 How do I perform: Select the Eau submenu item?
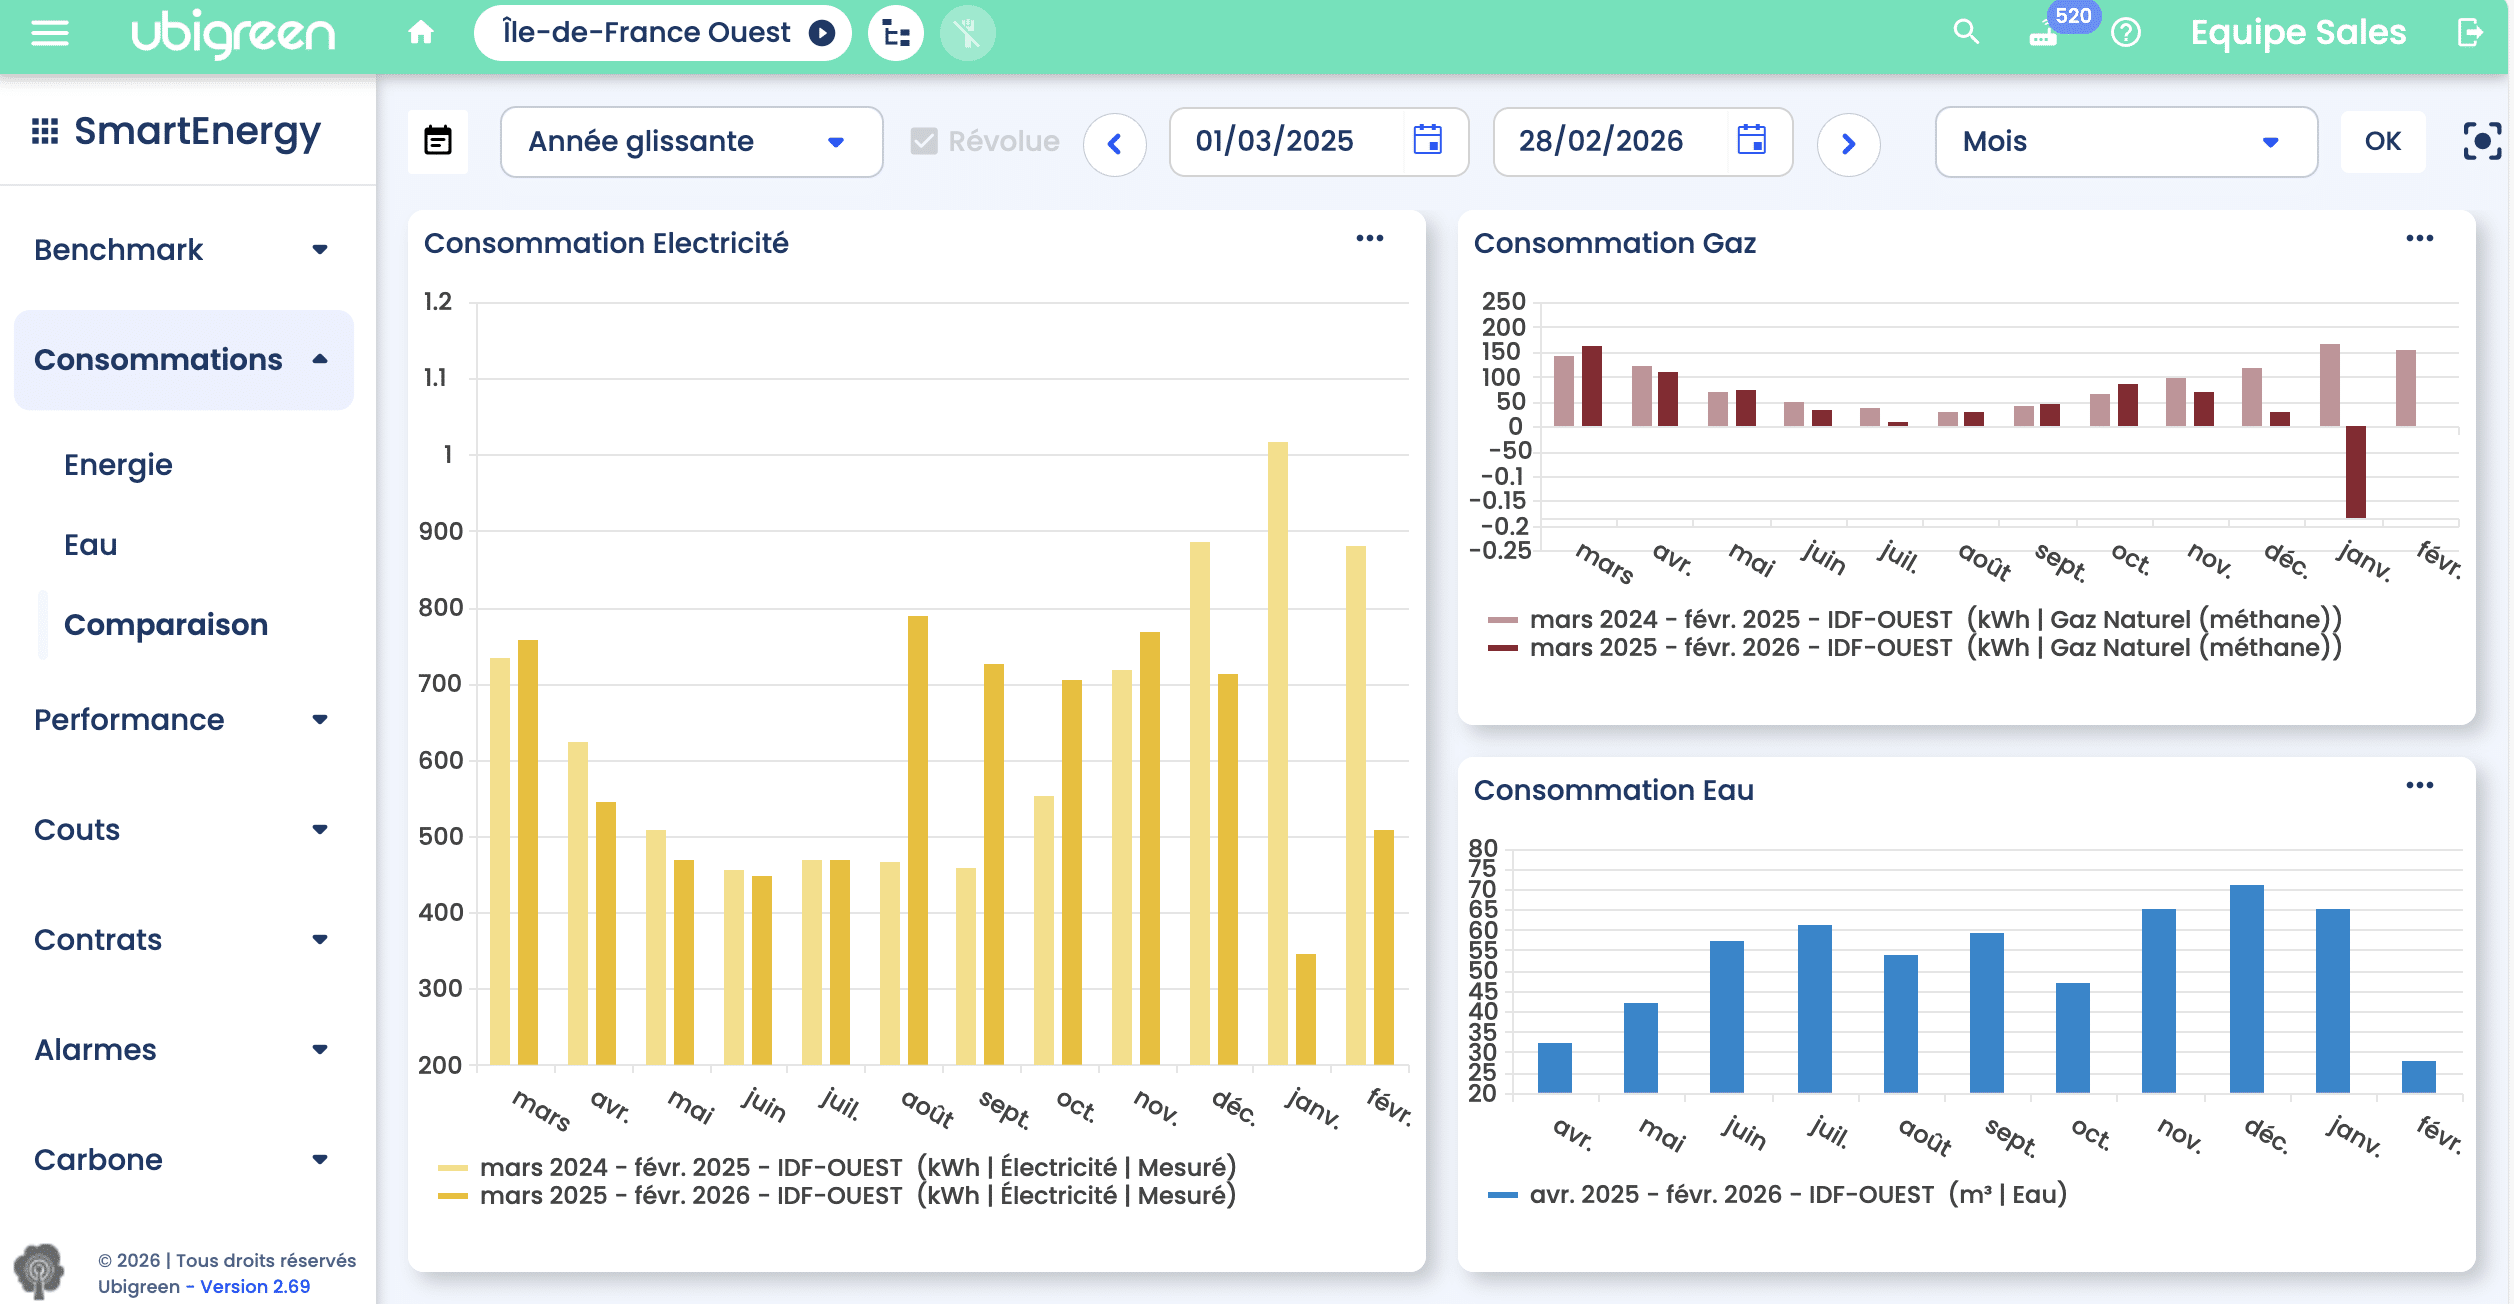coord(91,545)
